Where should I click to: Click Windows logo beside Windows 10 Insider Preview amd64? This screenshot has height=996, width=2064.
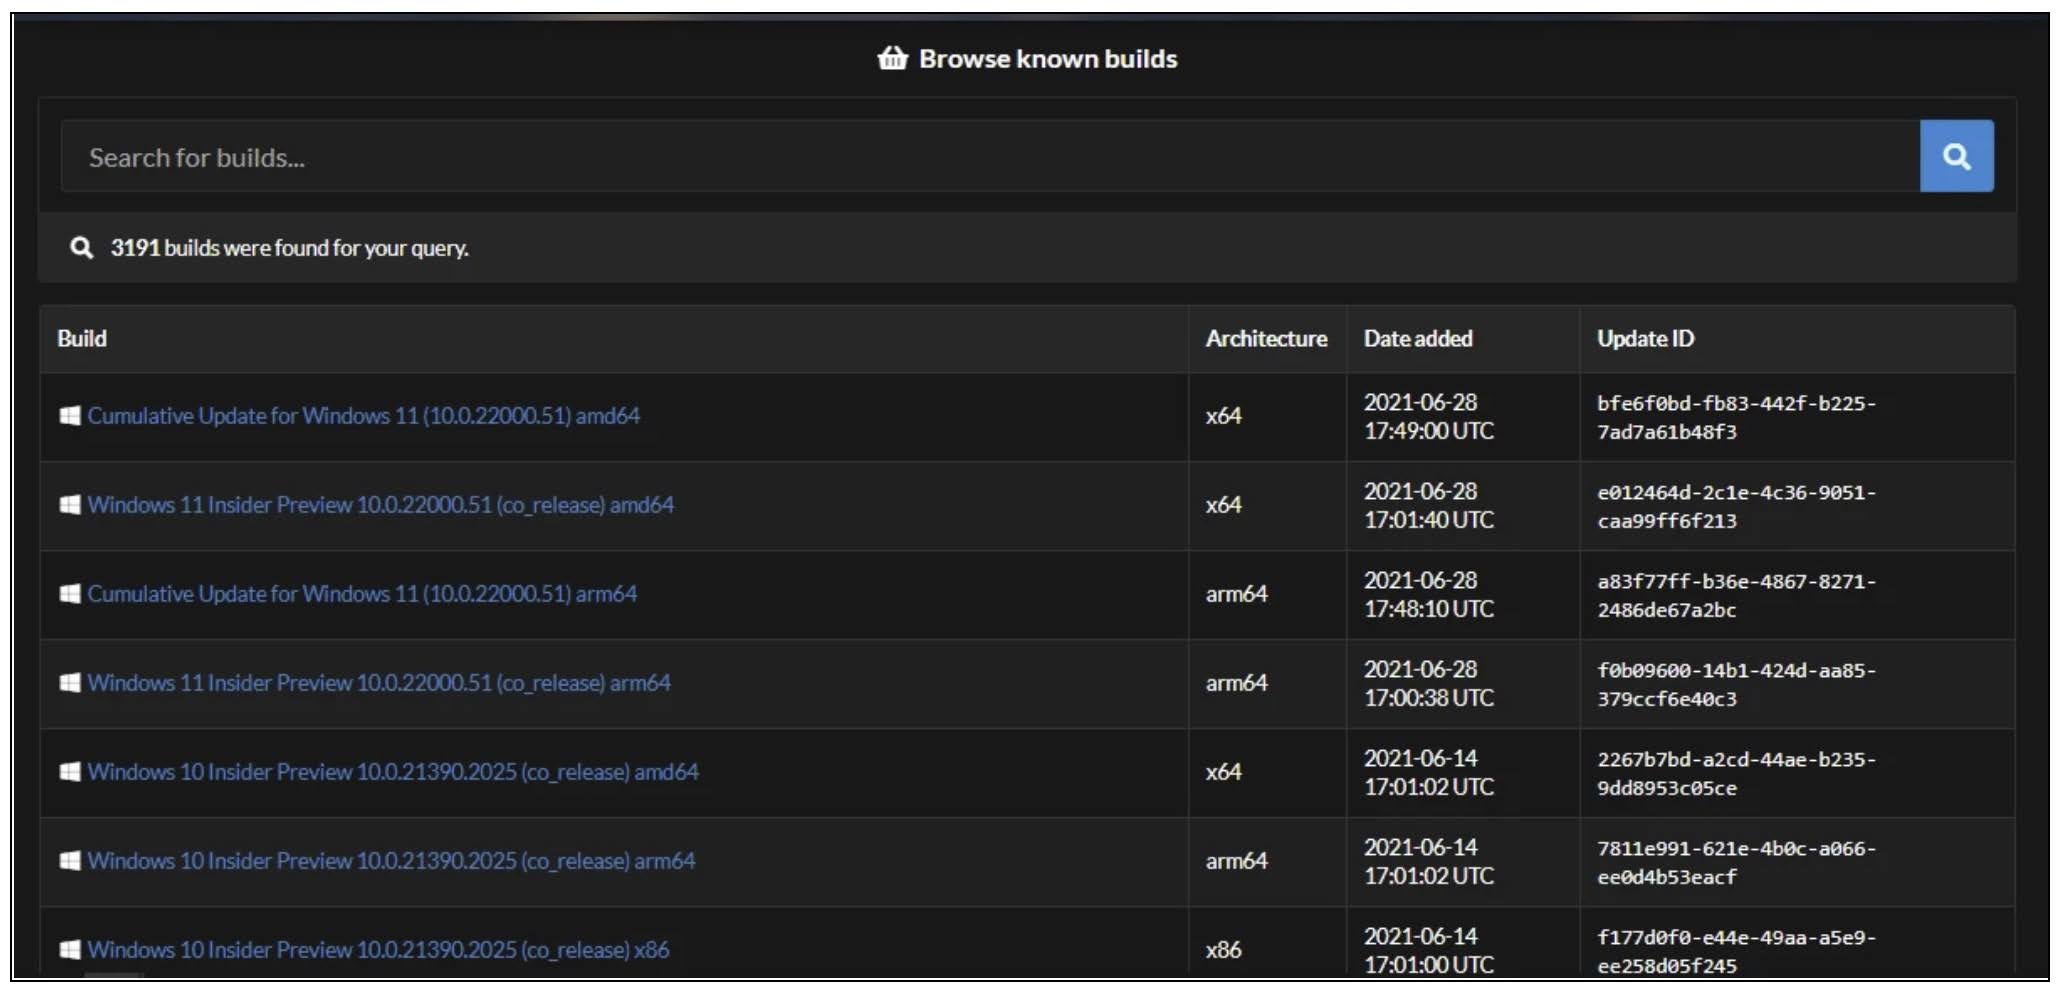point(70,772)
